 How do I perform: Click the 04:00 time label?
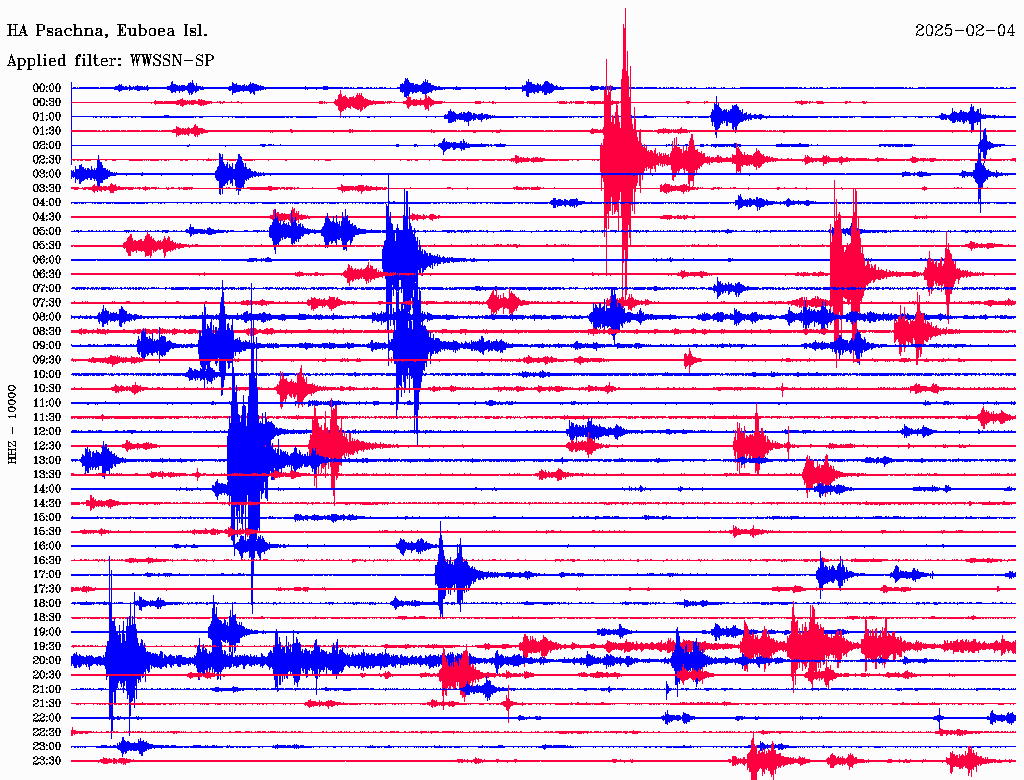click(47, 203)
